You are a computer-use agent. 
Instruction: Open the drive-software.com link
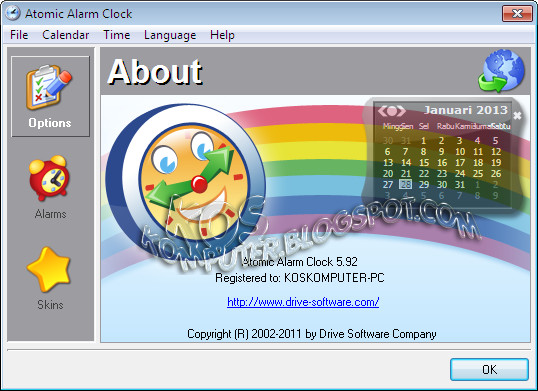(x=303, y=302)
